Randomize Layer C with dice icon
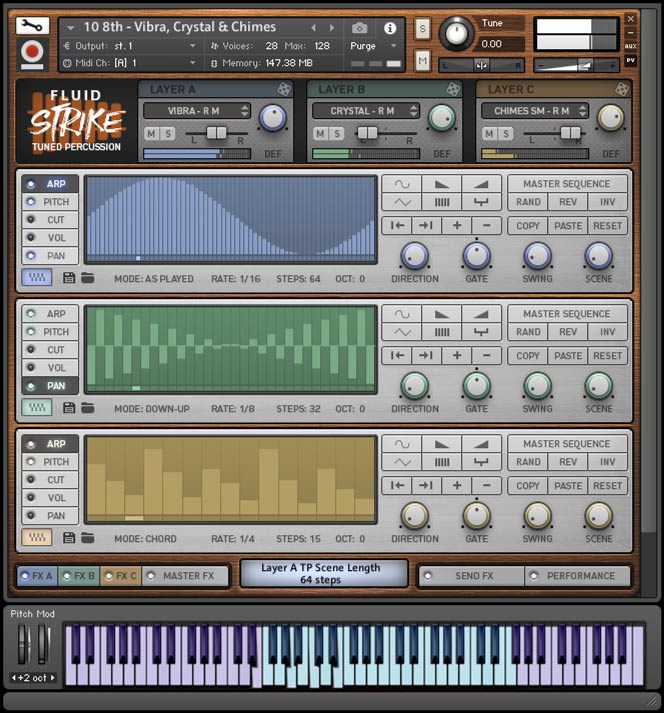 coord(622,89)
